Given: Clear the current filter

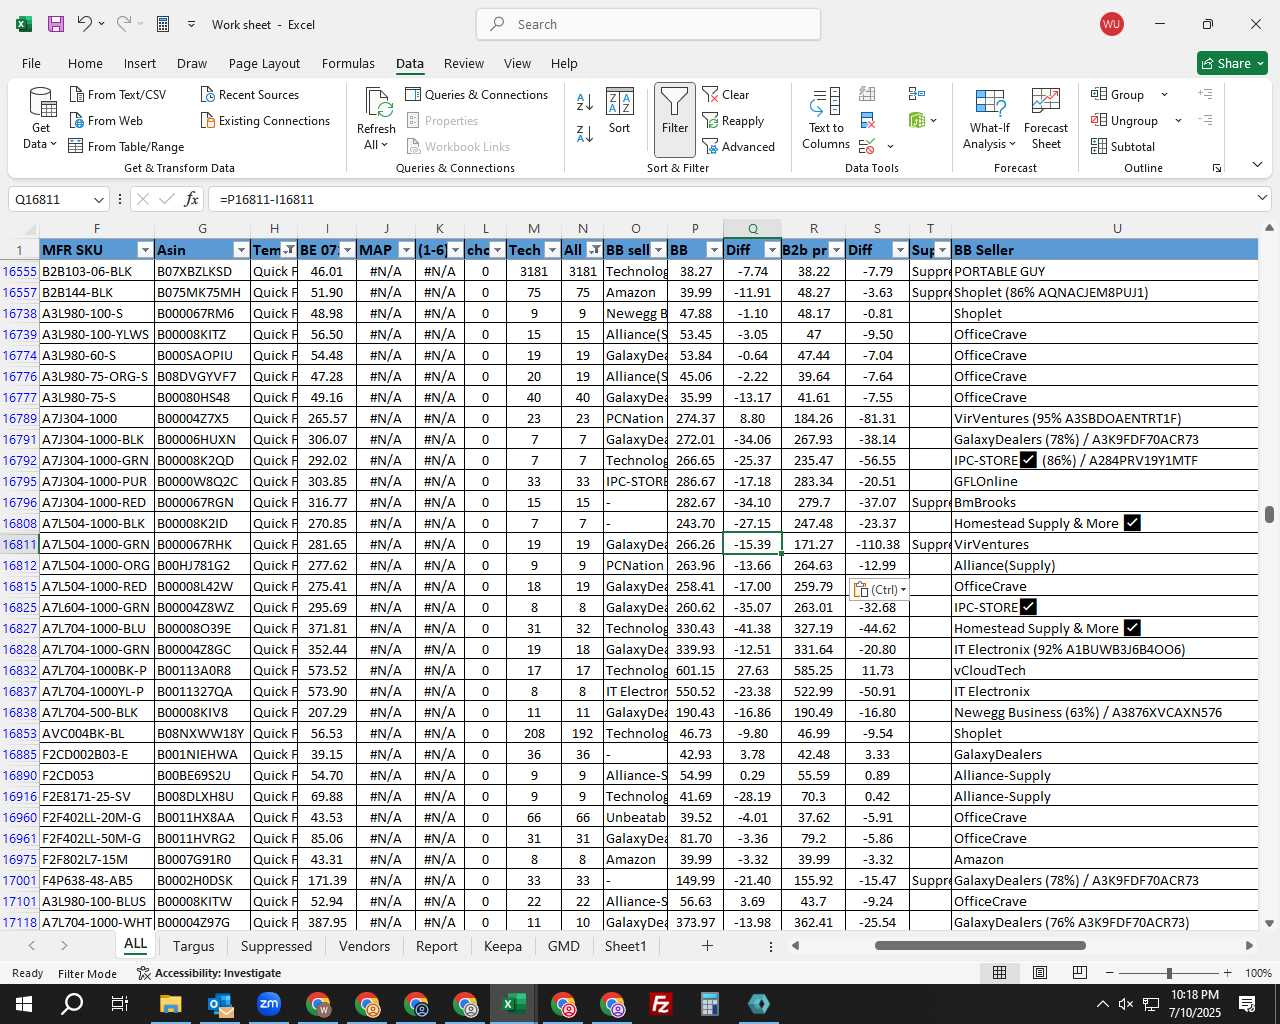Looking at the screenshot, I should click(x=726, y=94).
